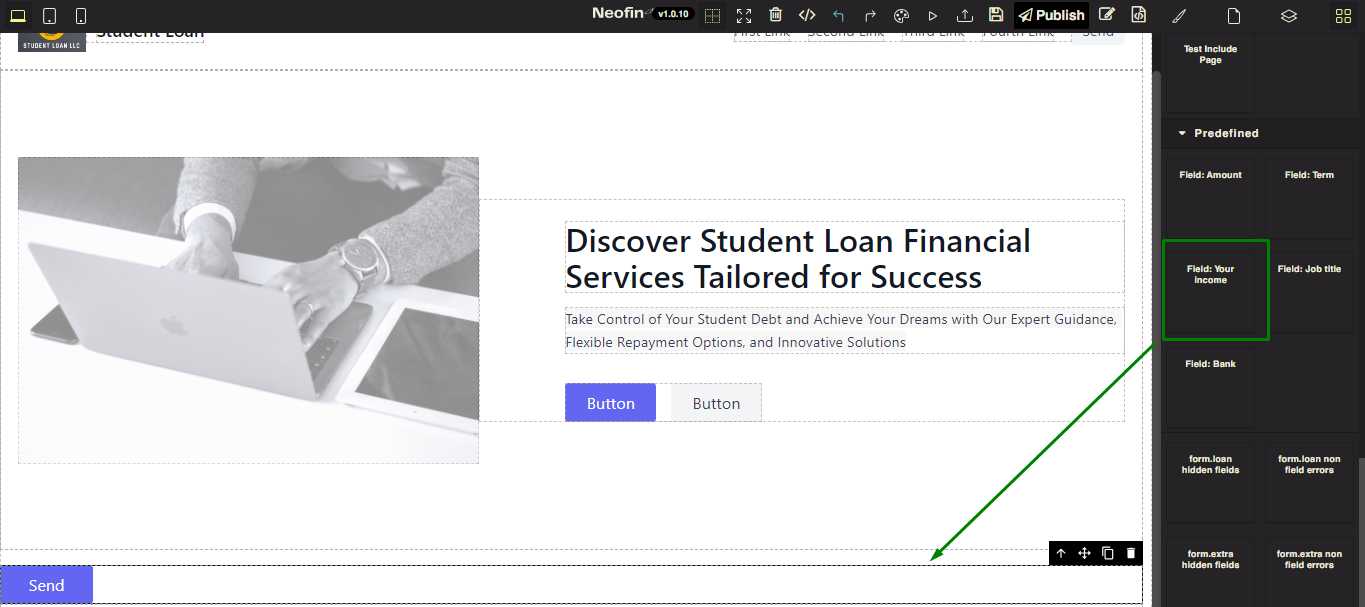The height and width of the screenshot is (607, 1365).
Task: Select the Field: Term block
Action: (x=1309, y=198)
